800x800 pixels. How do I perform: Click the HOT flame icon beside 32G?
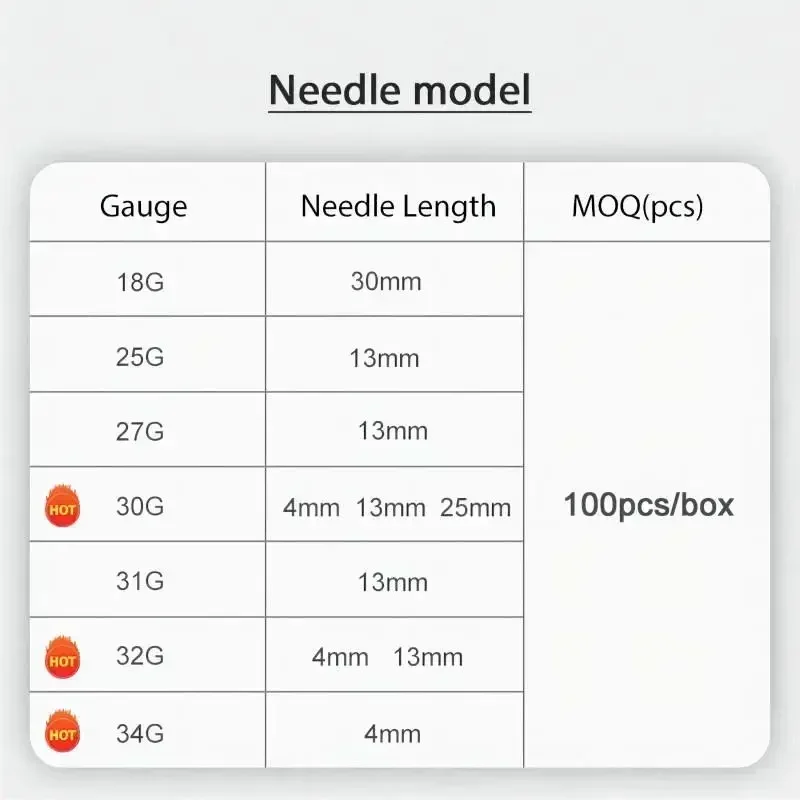point(62,658)
